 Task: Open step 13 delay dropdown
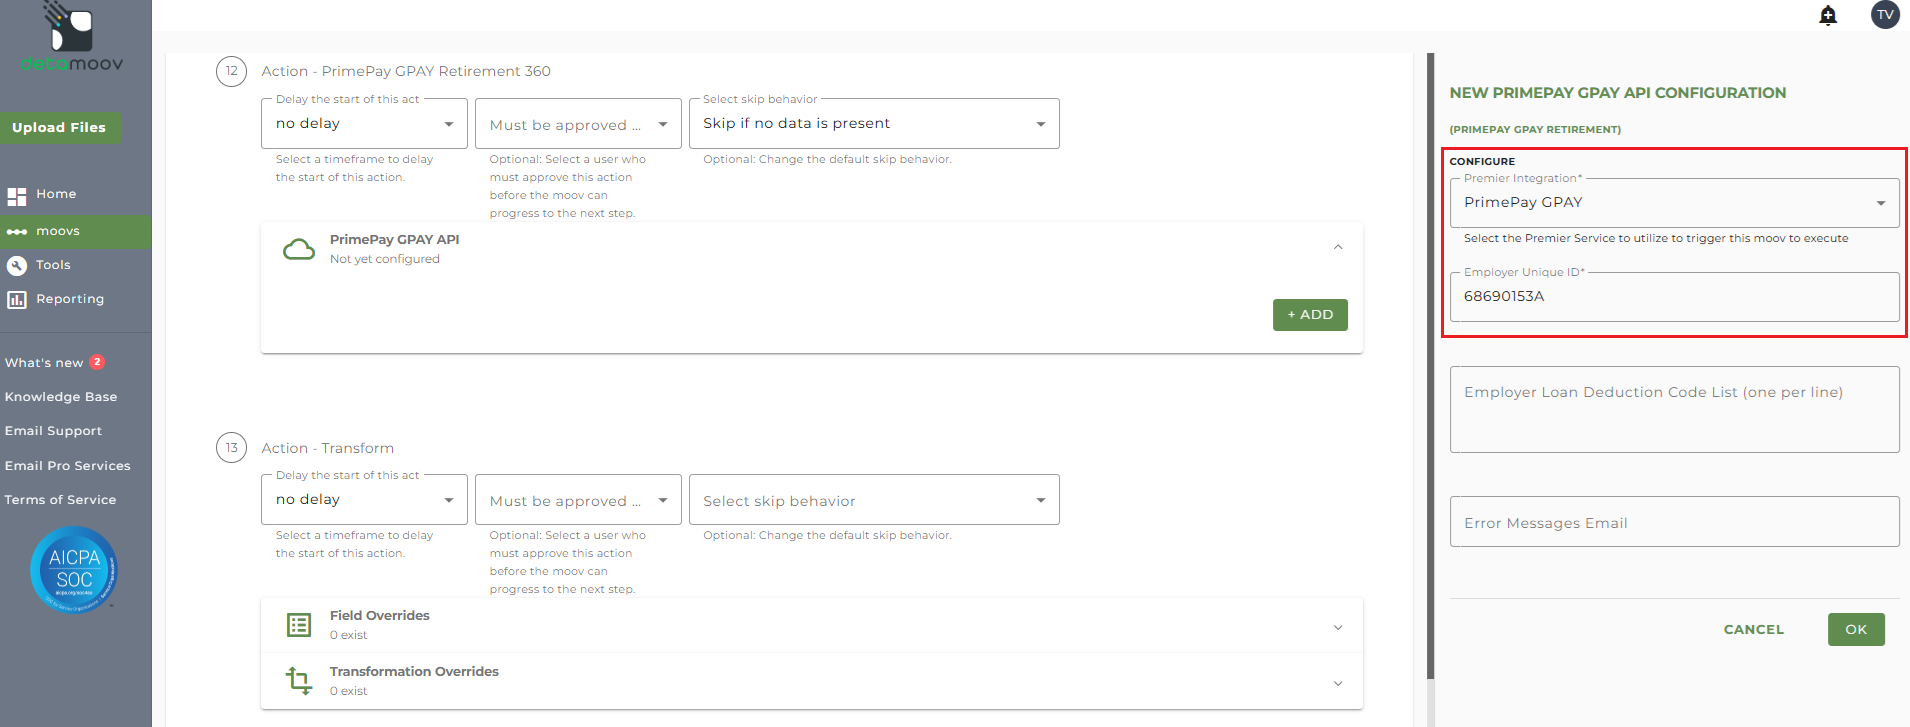(x=364, y=500)
